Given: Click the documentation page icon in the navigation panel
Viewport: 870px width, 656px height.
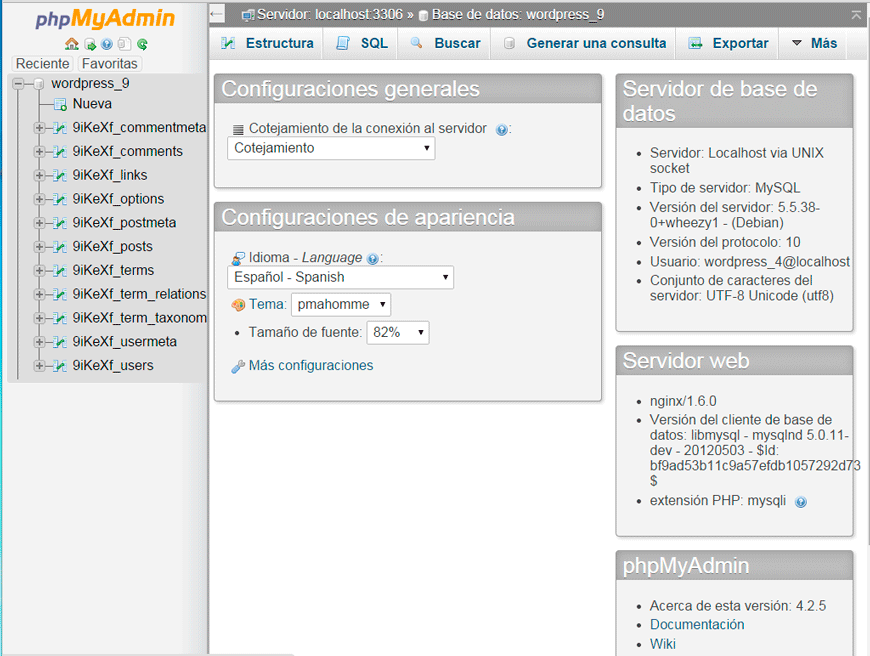Looking at the screenshot, I should pyautogui.click(x=124, y=45).
